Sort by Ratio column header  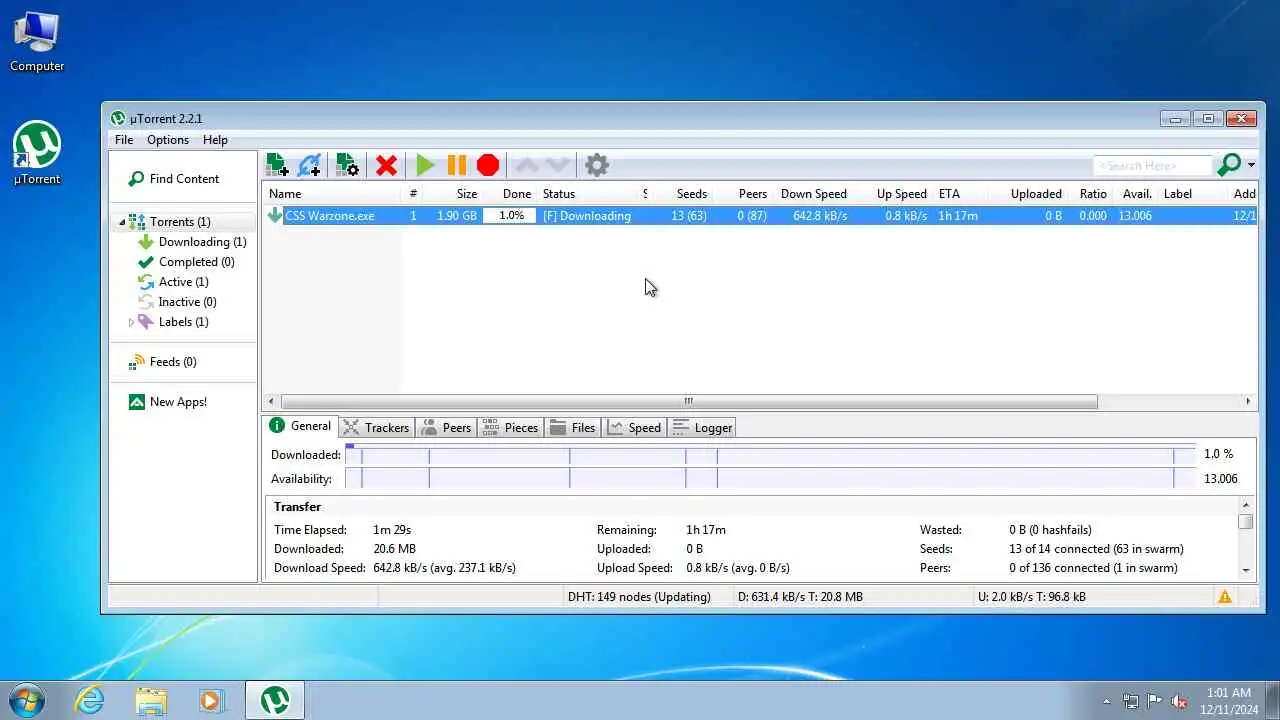pyautogui.click(x=1089, y=194)
